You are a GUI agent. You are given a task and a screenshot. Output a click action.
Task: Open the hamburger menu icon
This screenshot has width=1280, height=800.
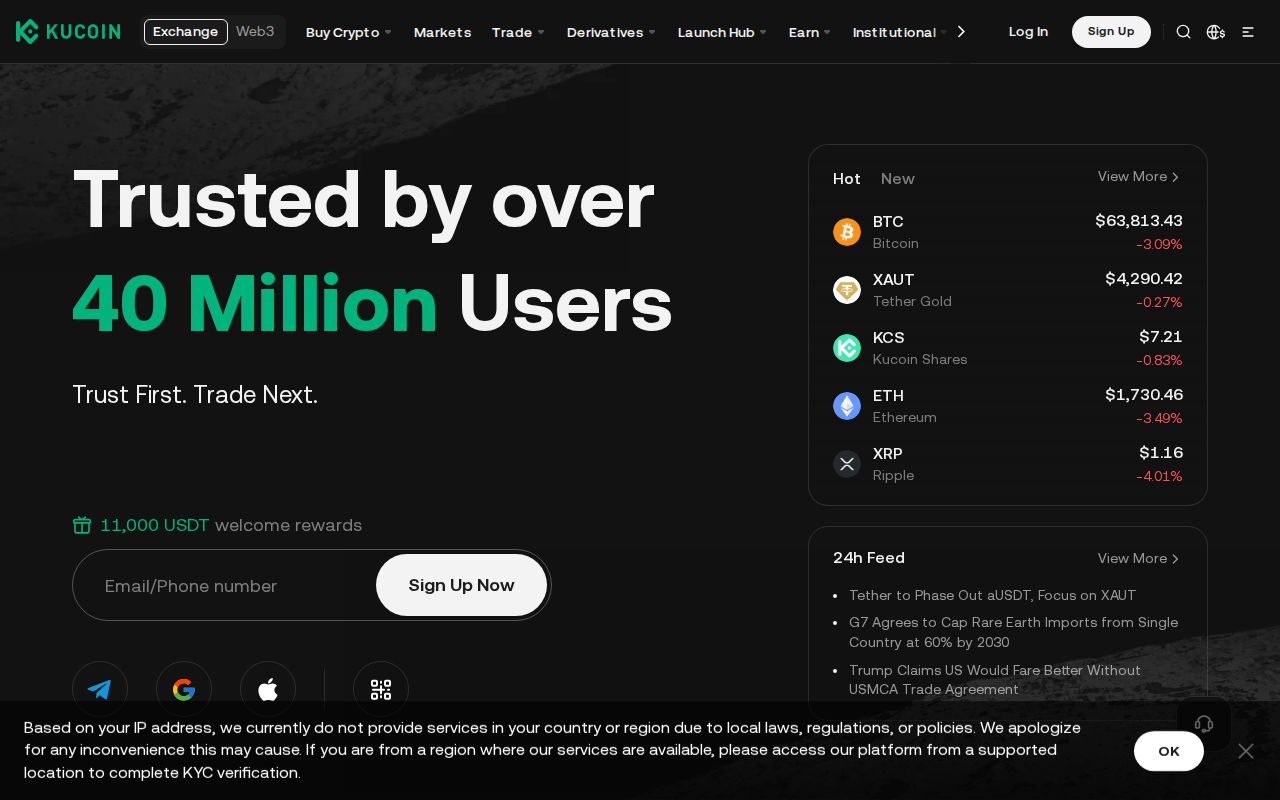1248,32
